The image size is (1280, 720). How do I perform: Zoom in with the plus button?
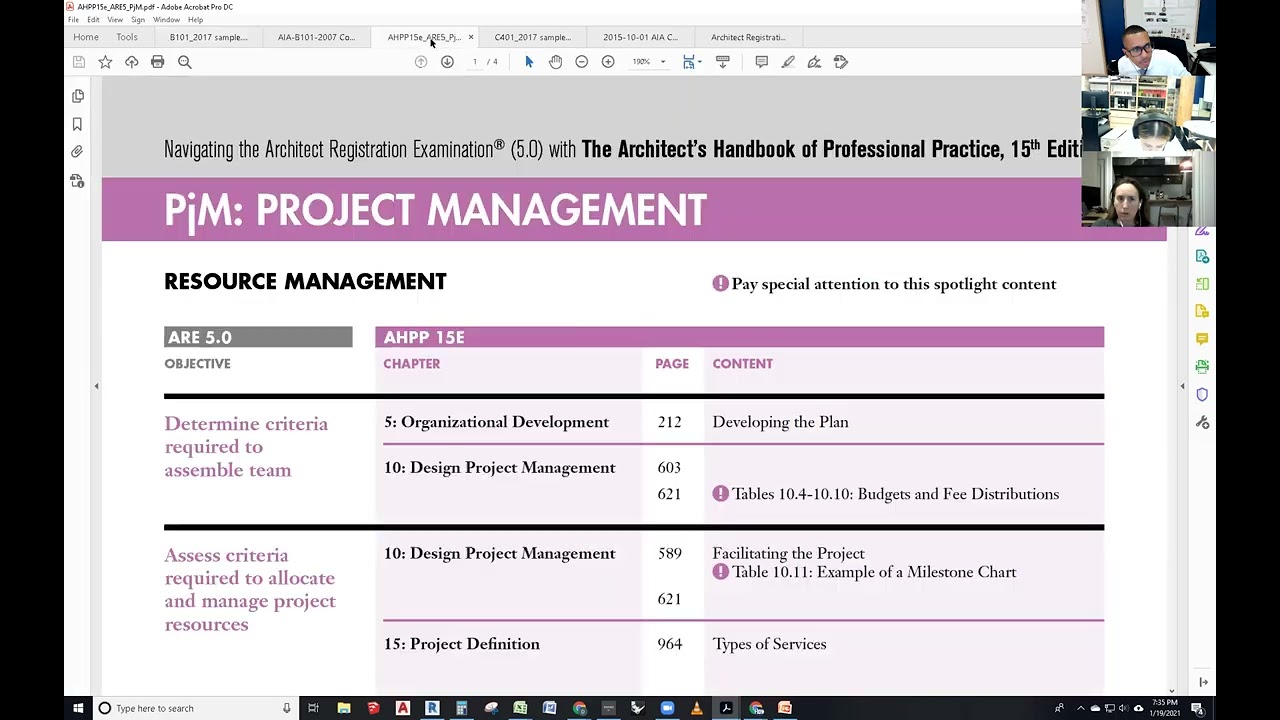[x=607, y=62]
